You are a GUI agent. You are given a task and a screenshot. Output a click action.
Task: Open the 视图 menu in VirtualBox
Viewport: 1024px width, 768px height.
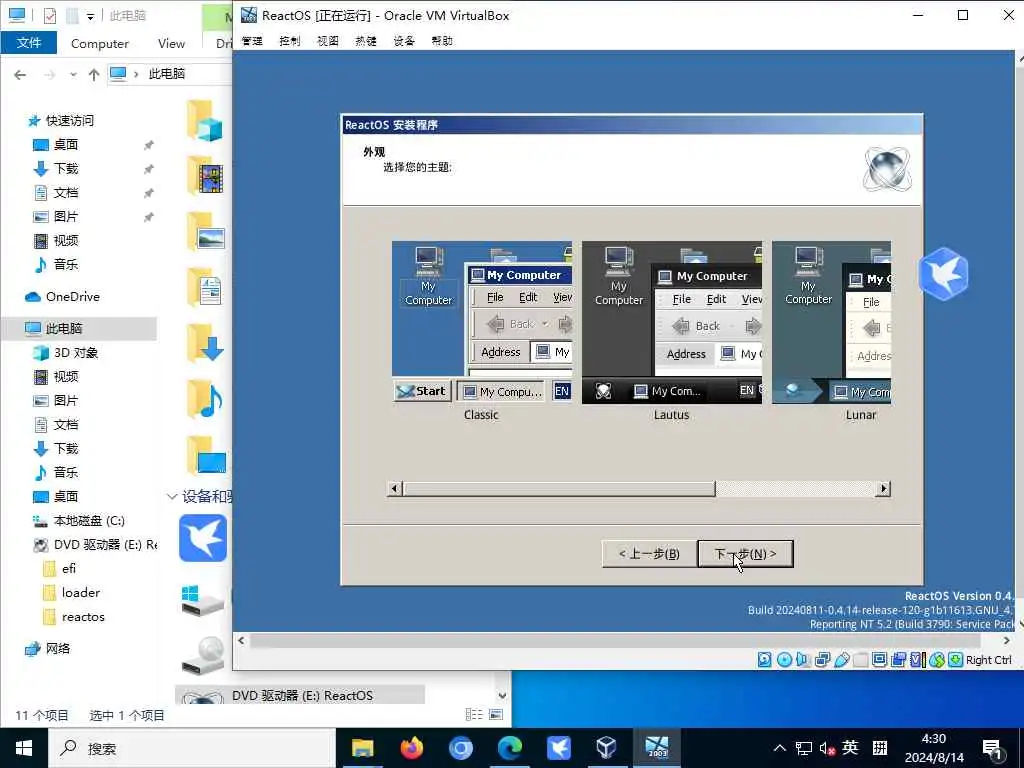(328, 41)
